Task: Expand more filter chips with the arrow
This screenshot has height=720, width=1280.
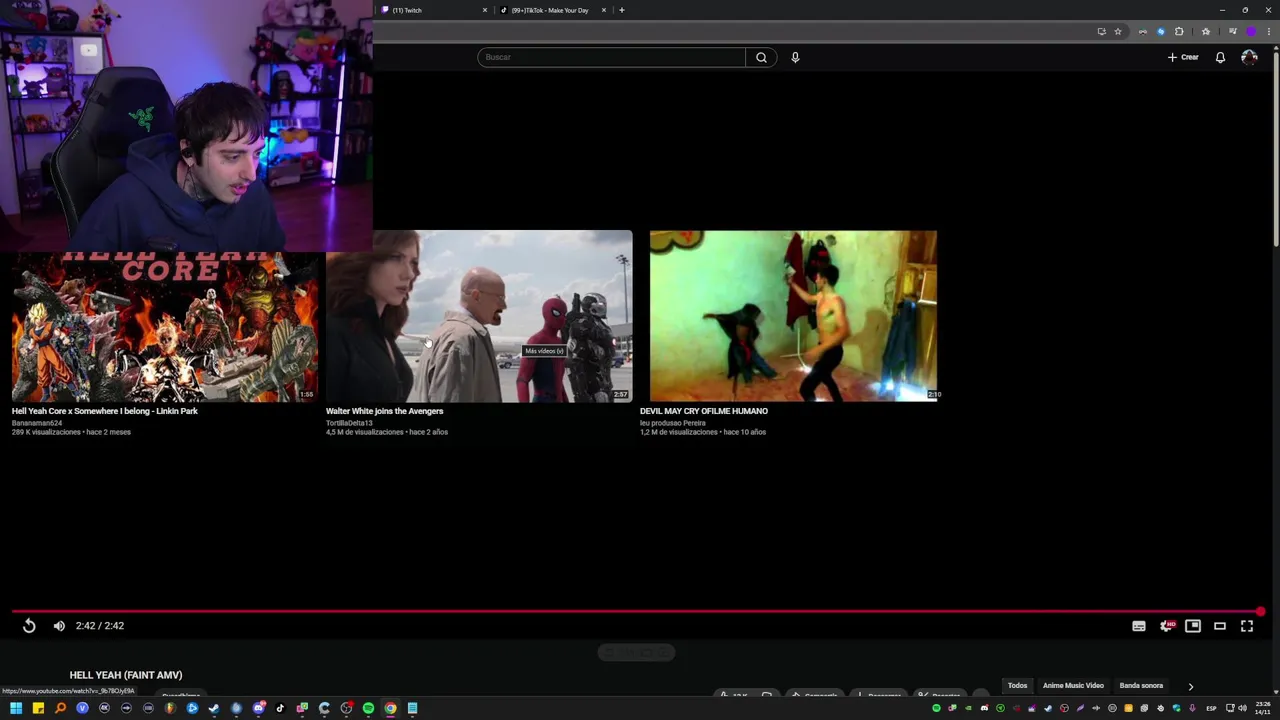Action: (x=1190, y=686)
